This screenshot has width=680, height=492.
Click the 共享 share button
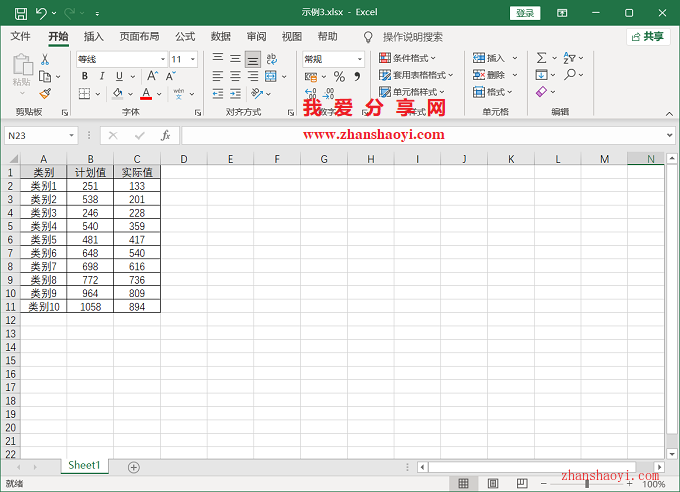tap(648, 36)
